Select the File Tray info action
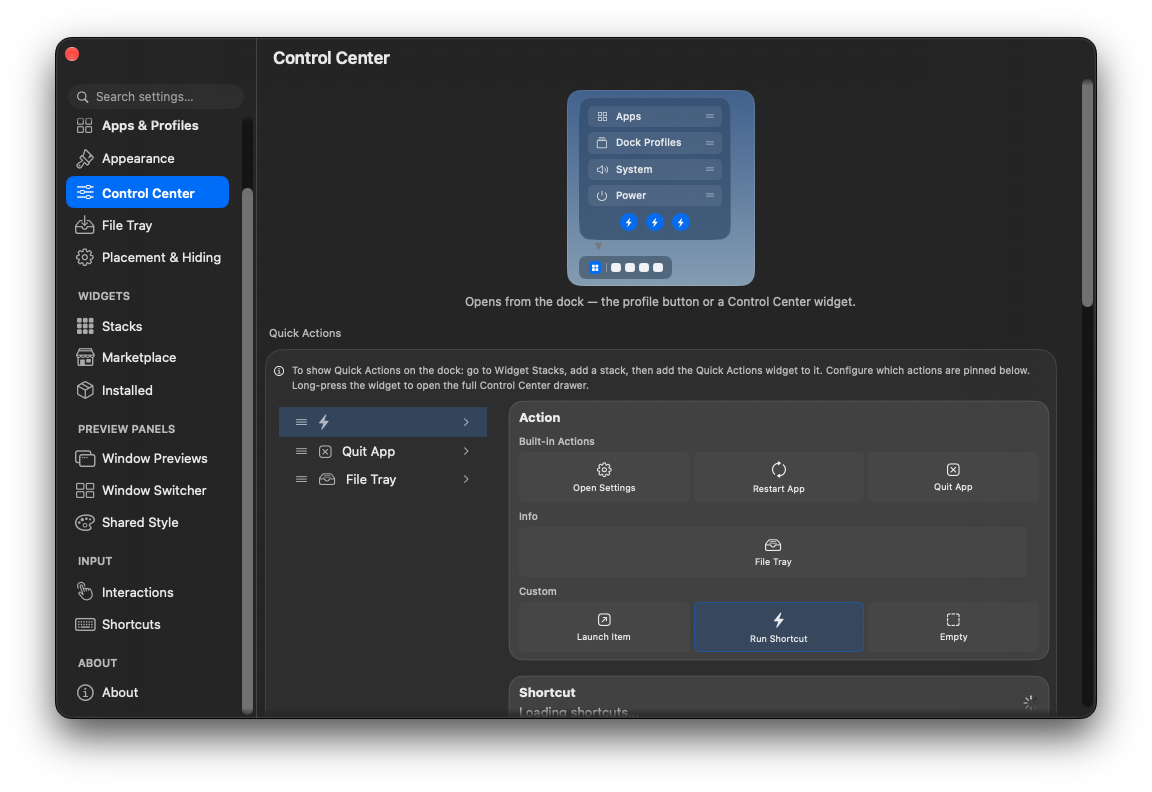Image resolution: width=1152 pixels, height=792 pixels. click(x=773, y=552)
